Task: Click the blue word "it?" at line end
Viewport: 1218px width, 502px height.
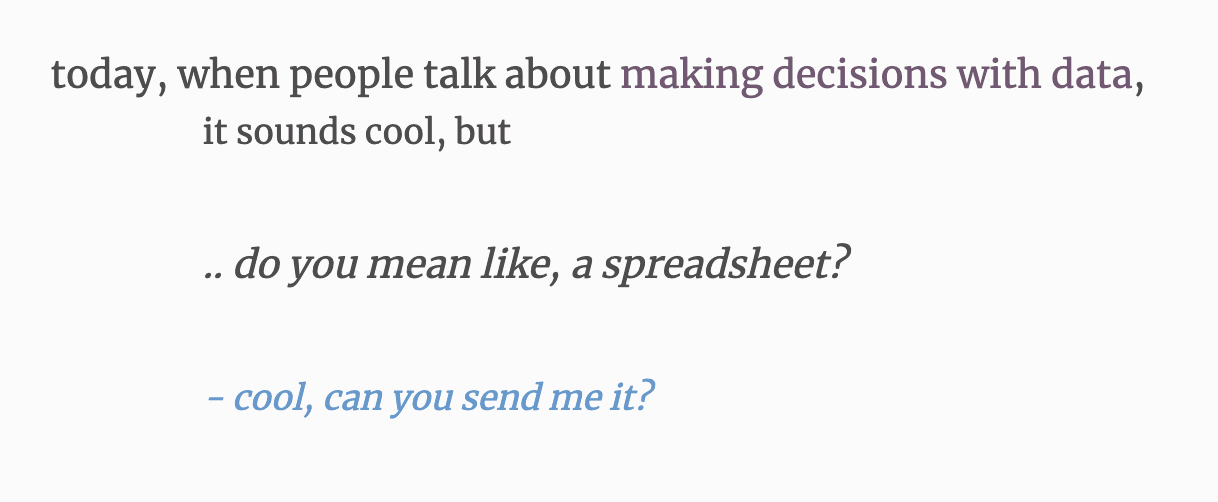Action: tap(633, 398)
